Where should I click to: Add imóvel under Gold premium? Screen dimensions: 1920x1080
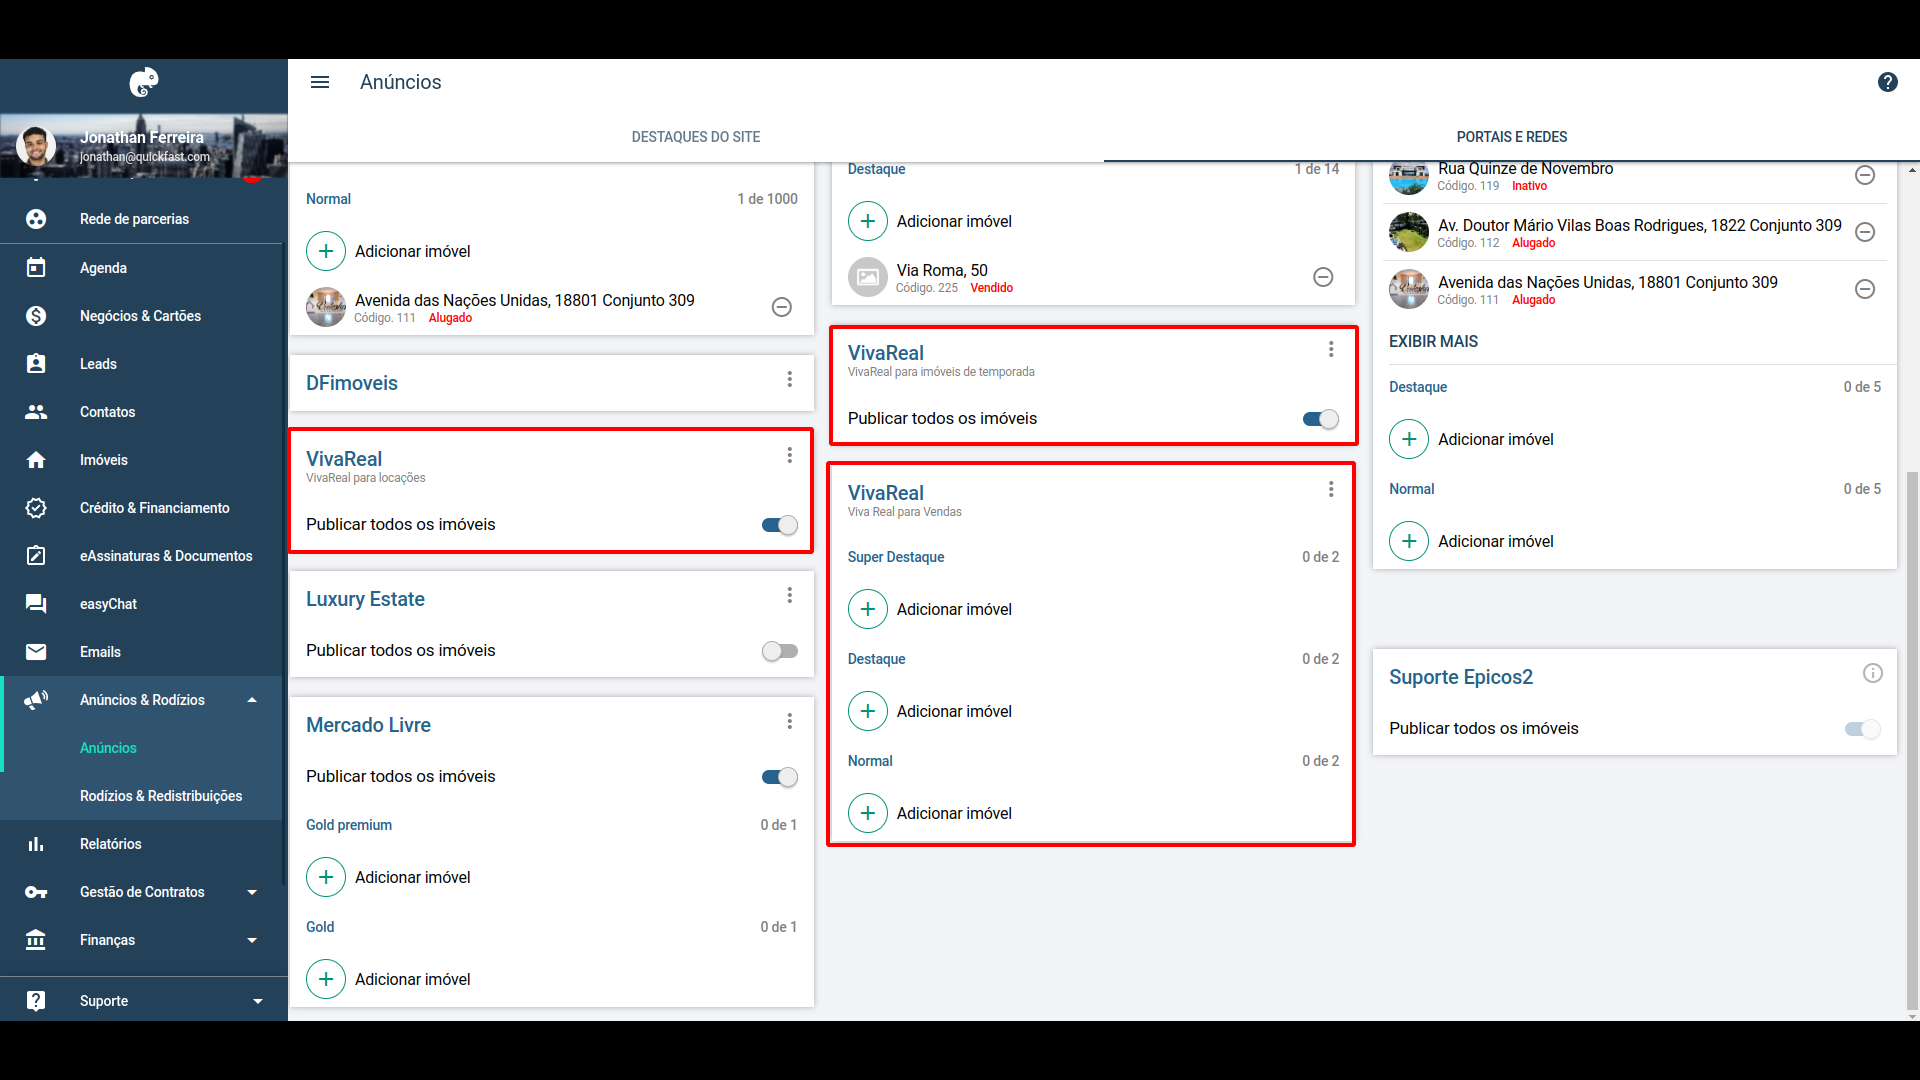tap(326, 877)
